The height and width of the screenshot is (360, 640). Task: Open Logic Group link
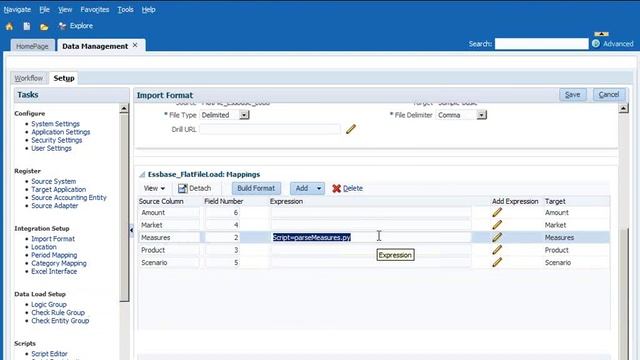pos(49,304)
